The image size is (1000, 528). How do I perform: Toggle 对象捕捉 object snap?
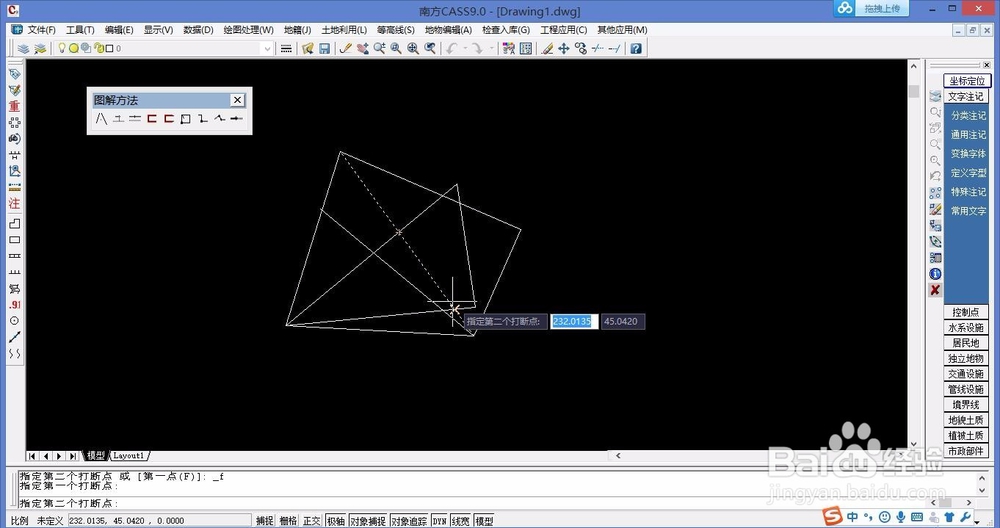click(368, 521)
